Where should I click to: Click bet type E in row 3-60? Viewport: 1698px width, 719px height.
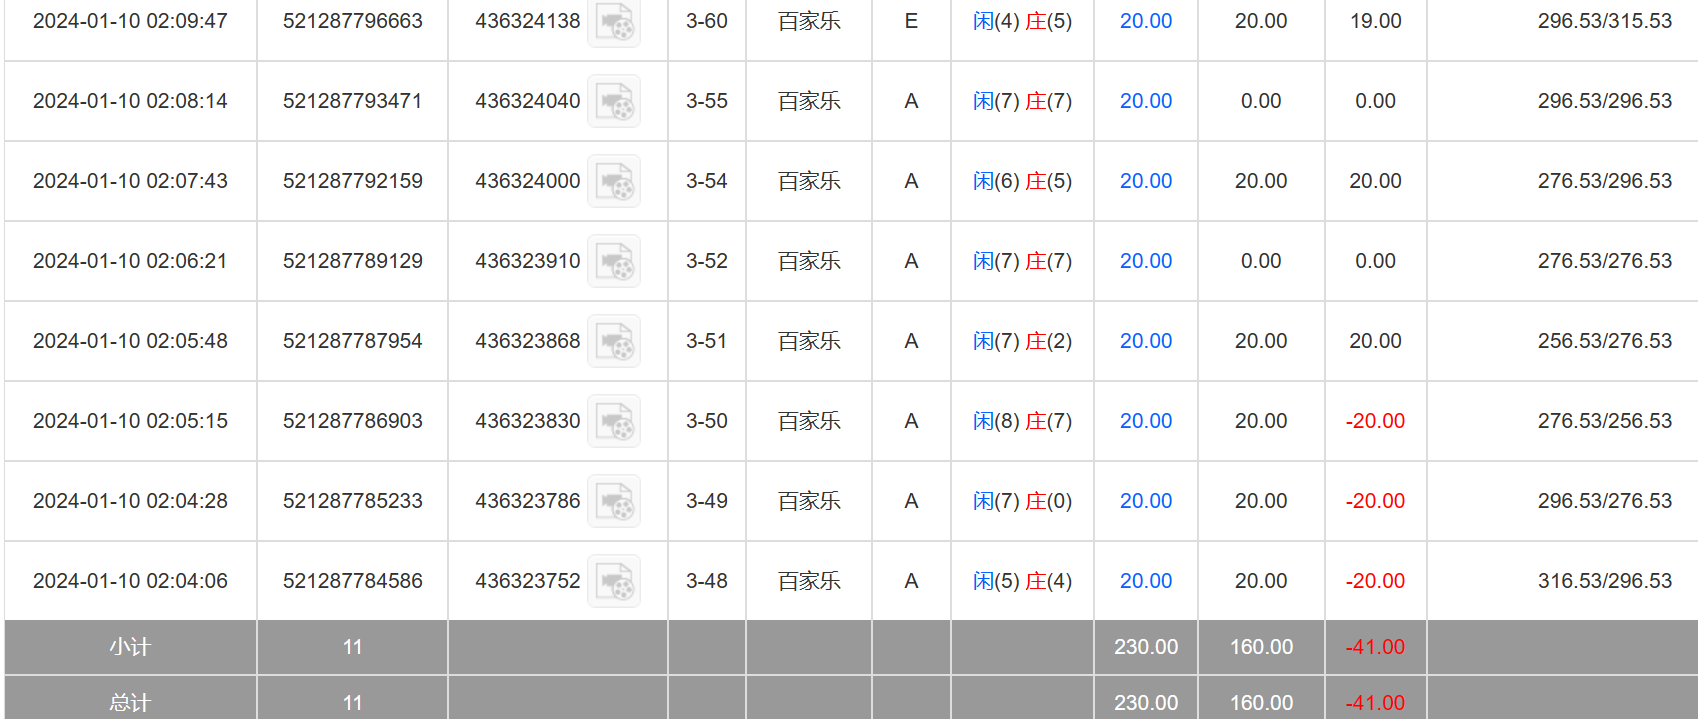[911, 21]
